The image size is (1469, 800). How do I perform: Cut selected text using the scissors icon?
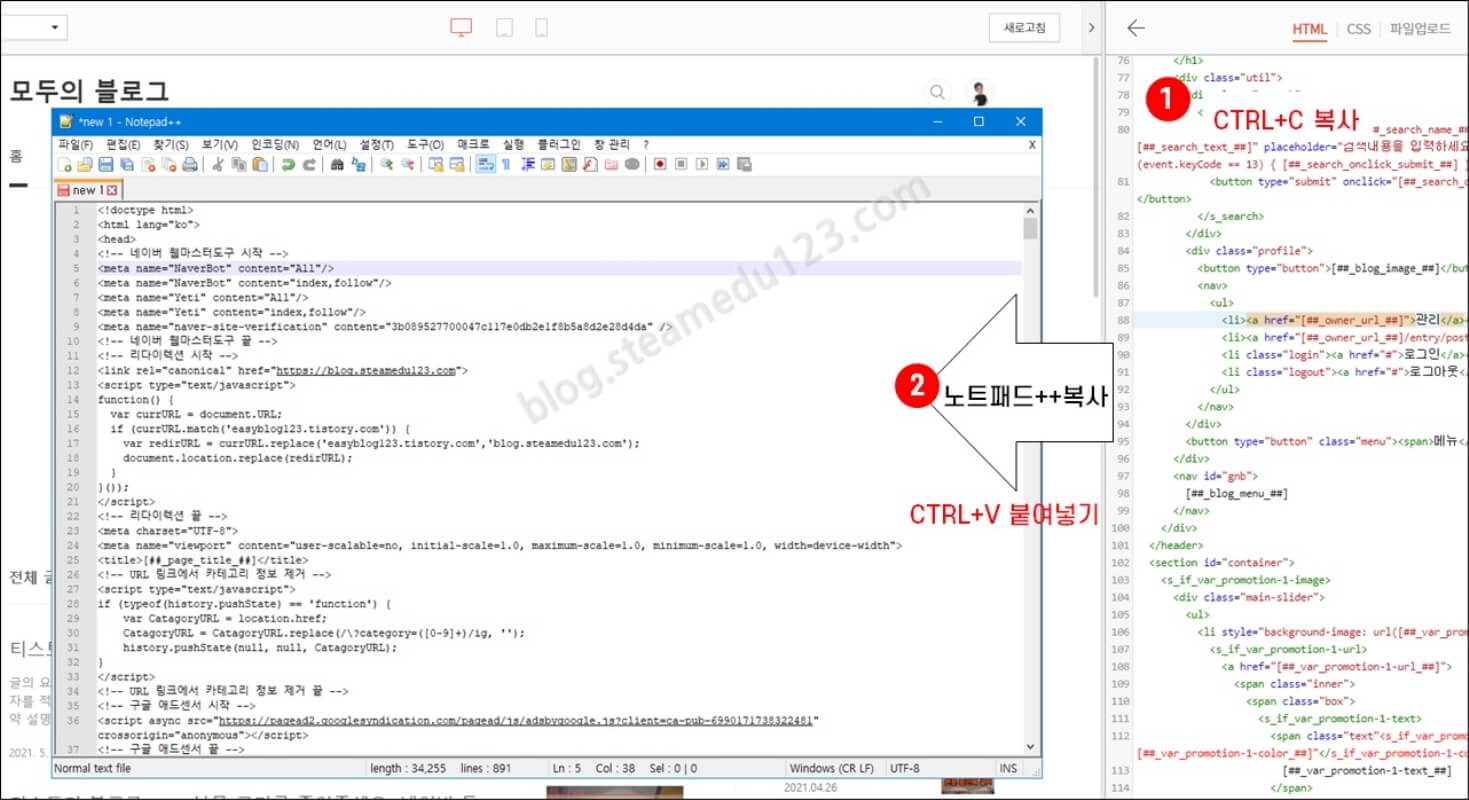[216, 166]
